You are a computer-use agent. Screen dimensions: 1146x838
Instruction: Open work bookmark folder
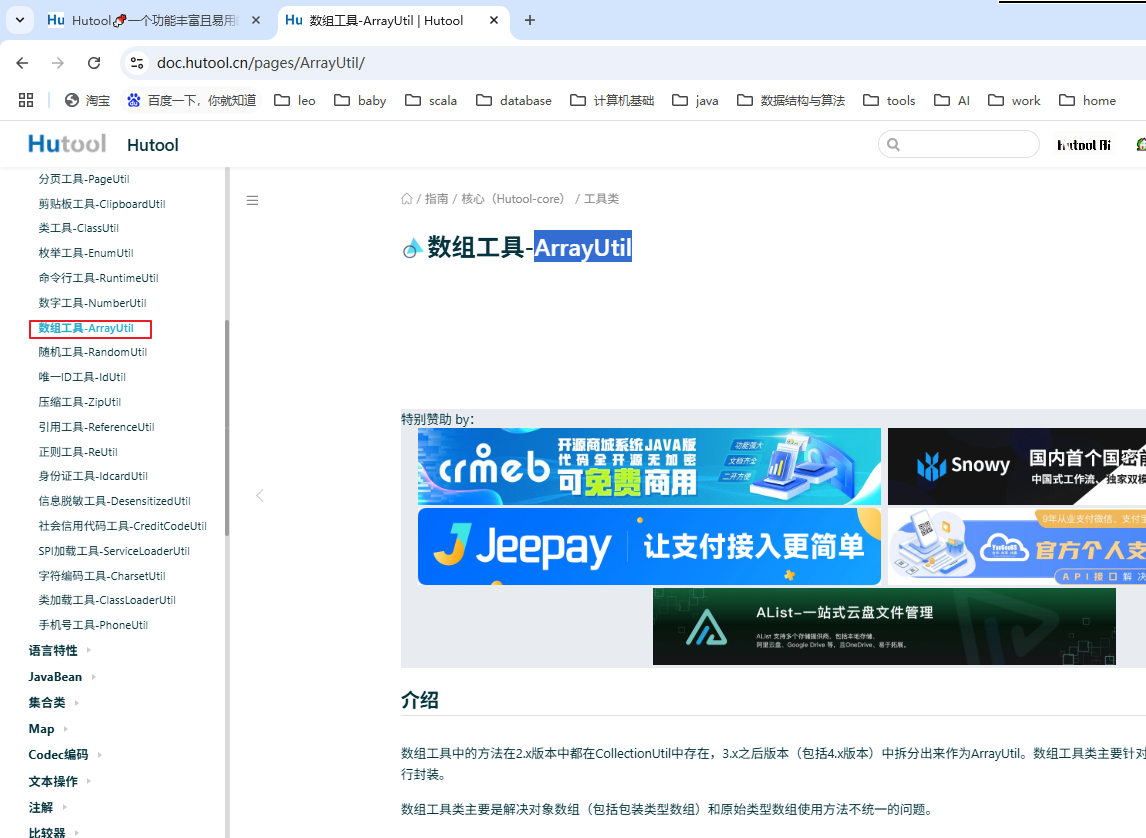tap(1014, 100)
